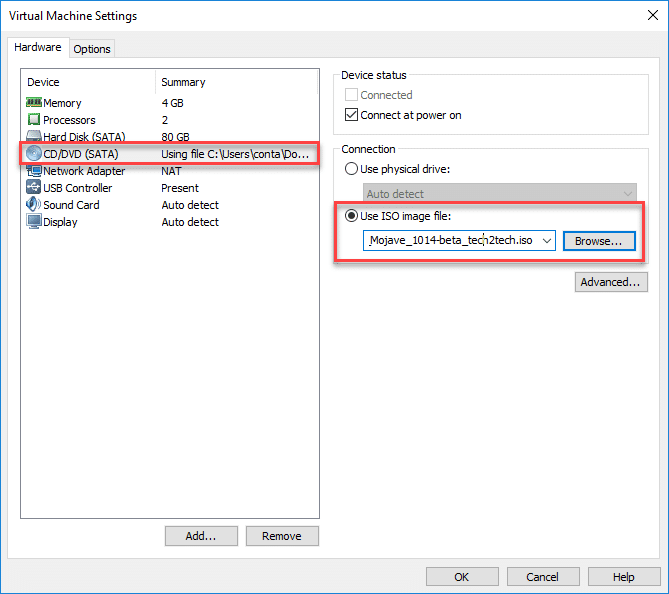The image size is (669, 594).
Task: Open the Hardware tab
Action: (x=37, y=48)
